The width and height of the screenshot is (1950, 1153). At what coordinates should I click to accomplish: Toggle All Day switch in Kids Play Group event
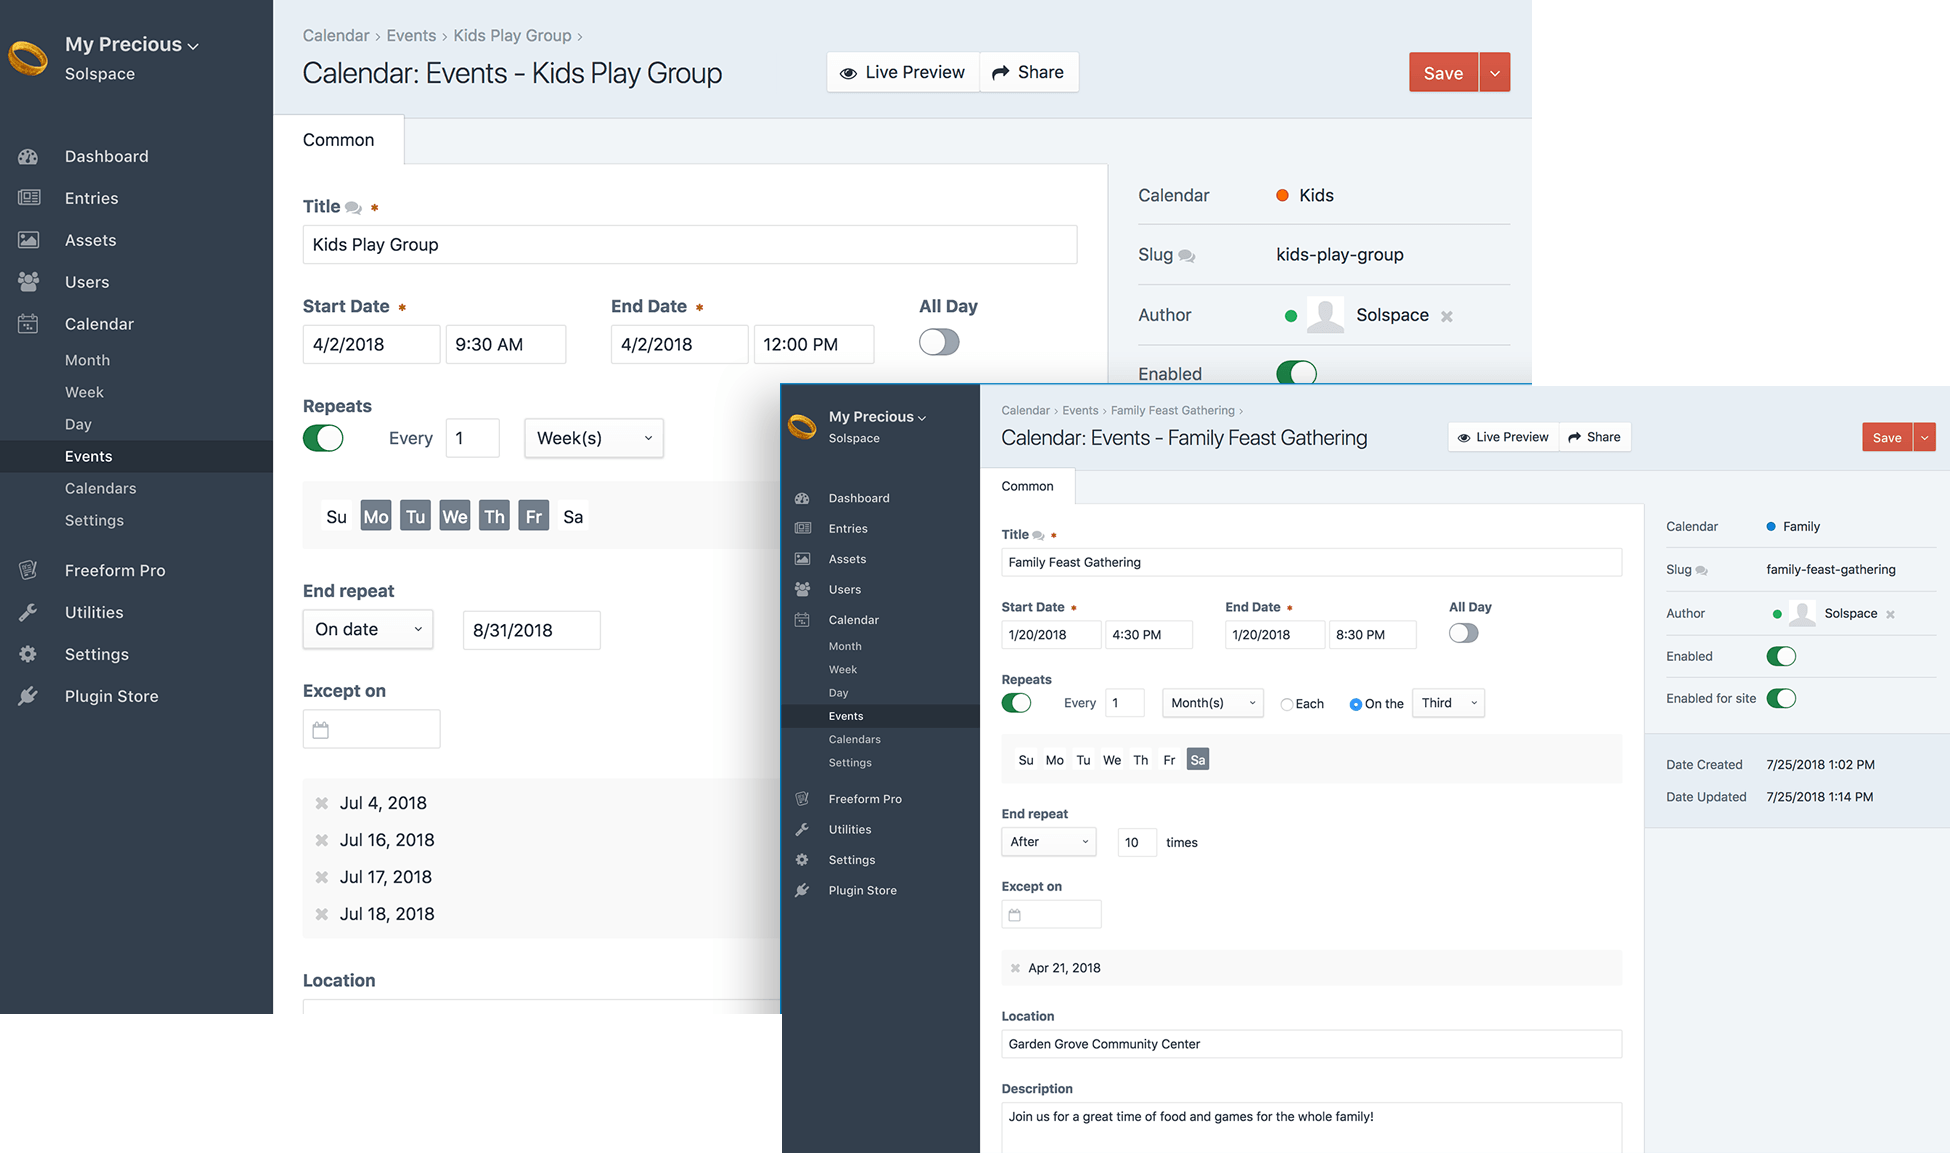click(x=939, y=342)
